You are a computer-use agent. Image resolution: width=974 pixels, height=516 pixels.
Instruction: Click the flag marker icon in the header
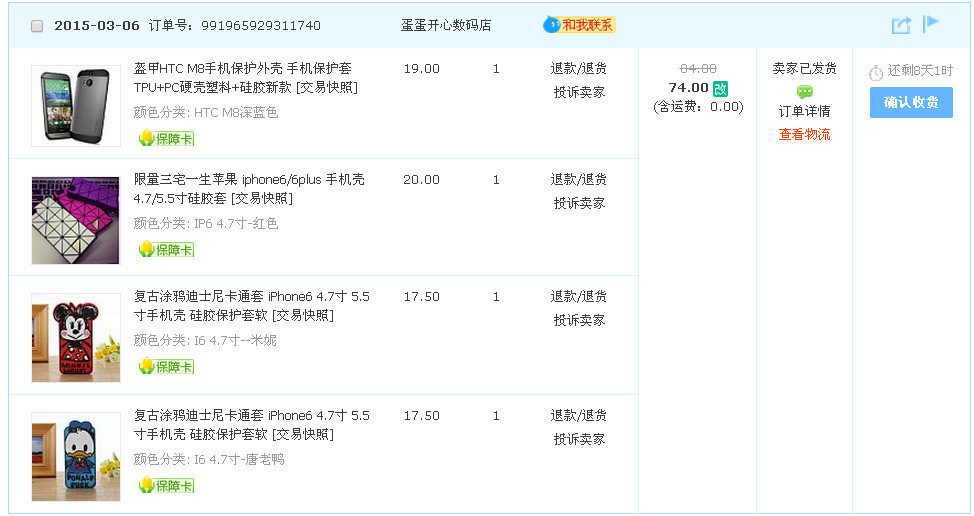point(931,24)
